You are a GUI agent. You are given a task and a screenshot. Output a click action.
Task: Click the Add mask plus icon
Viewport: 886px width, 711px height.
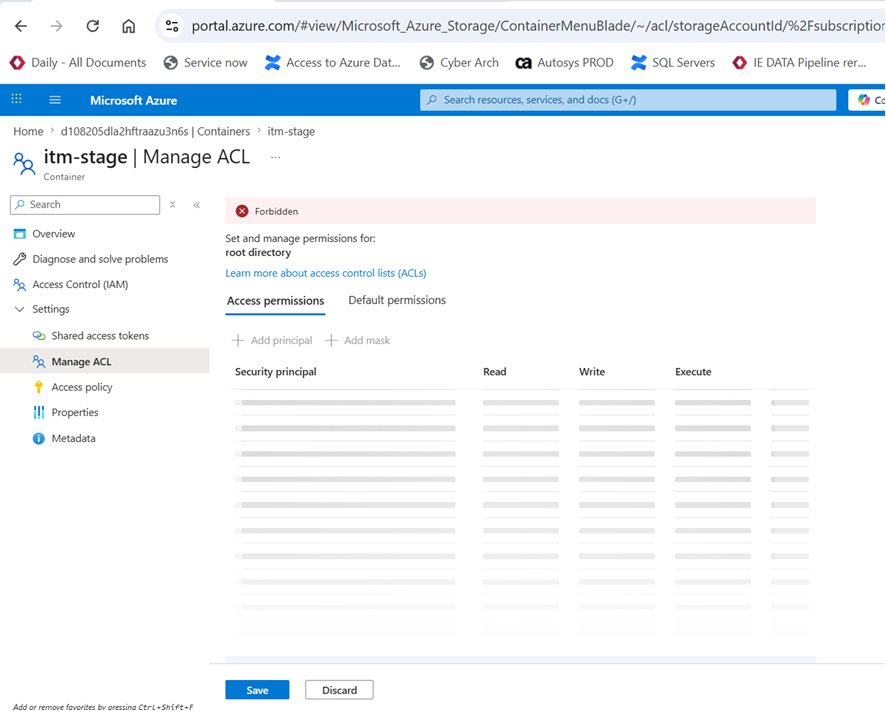pyautogui.click(x=331, y=340)
